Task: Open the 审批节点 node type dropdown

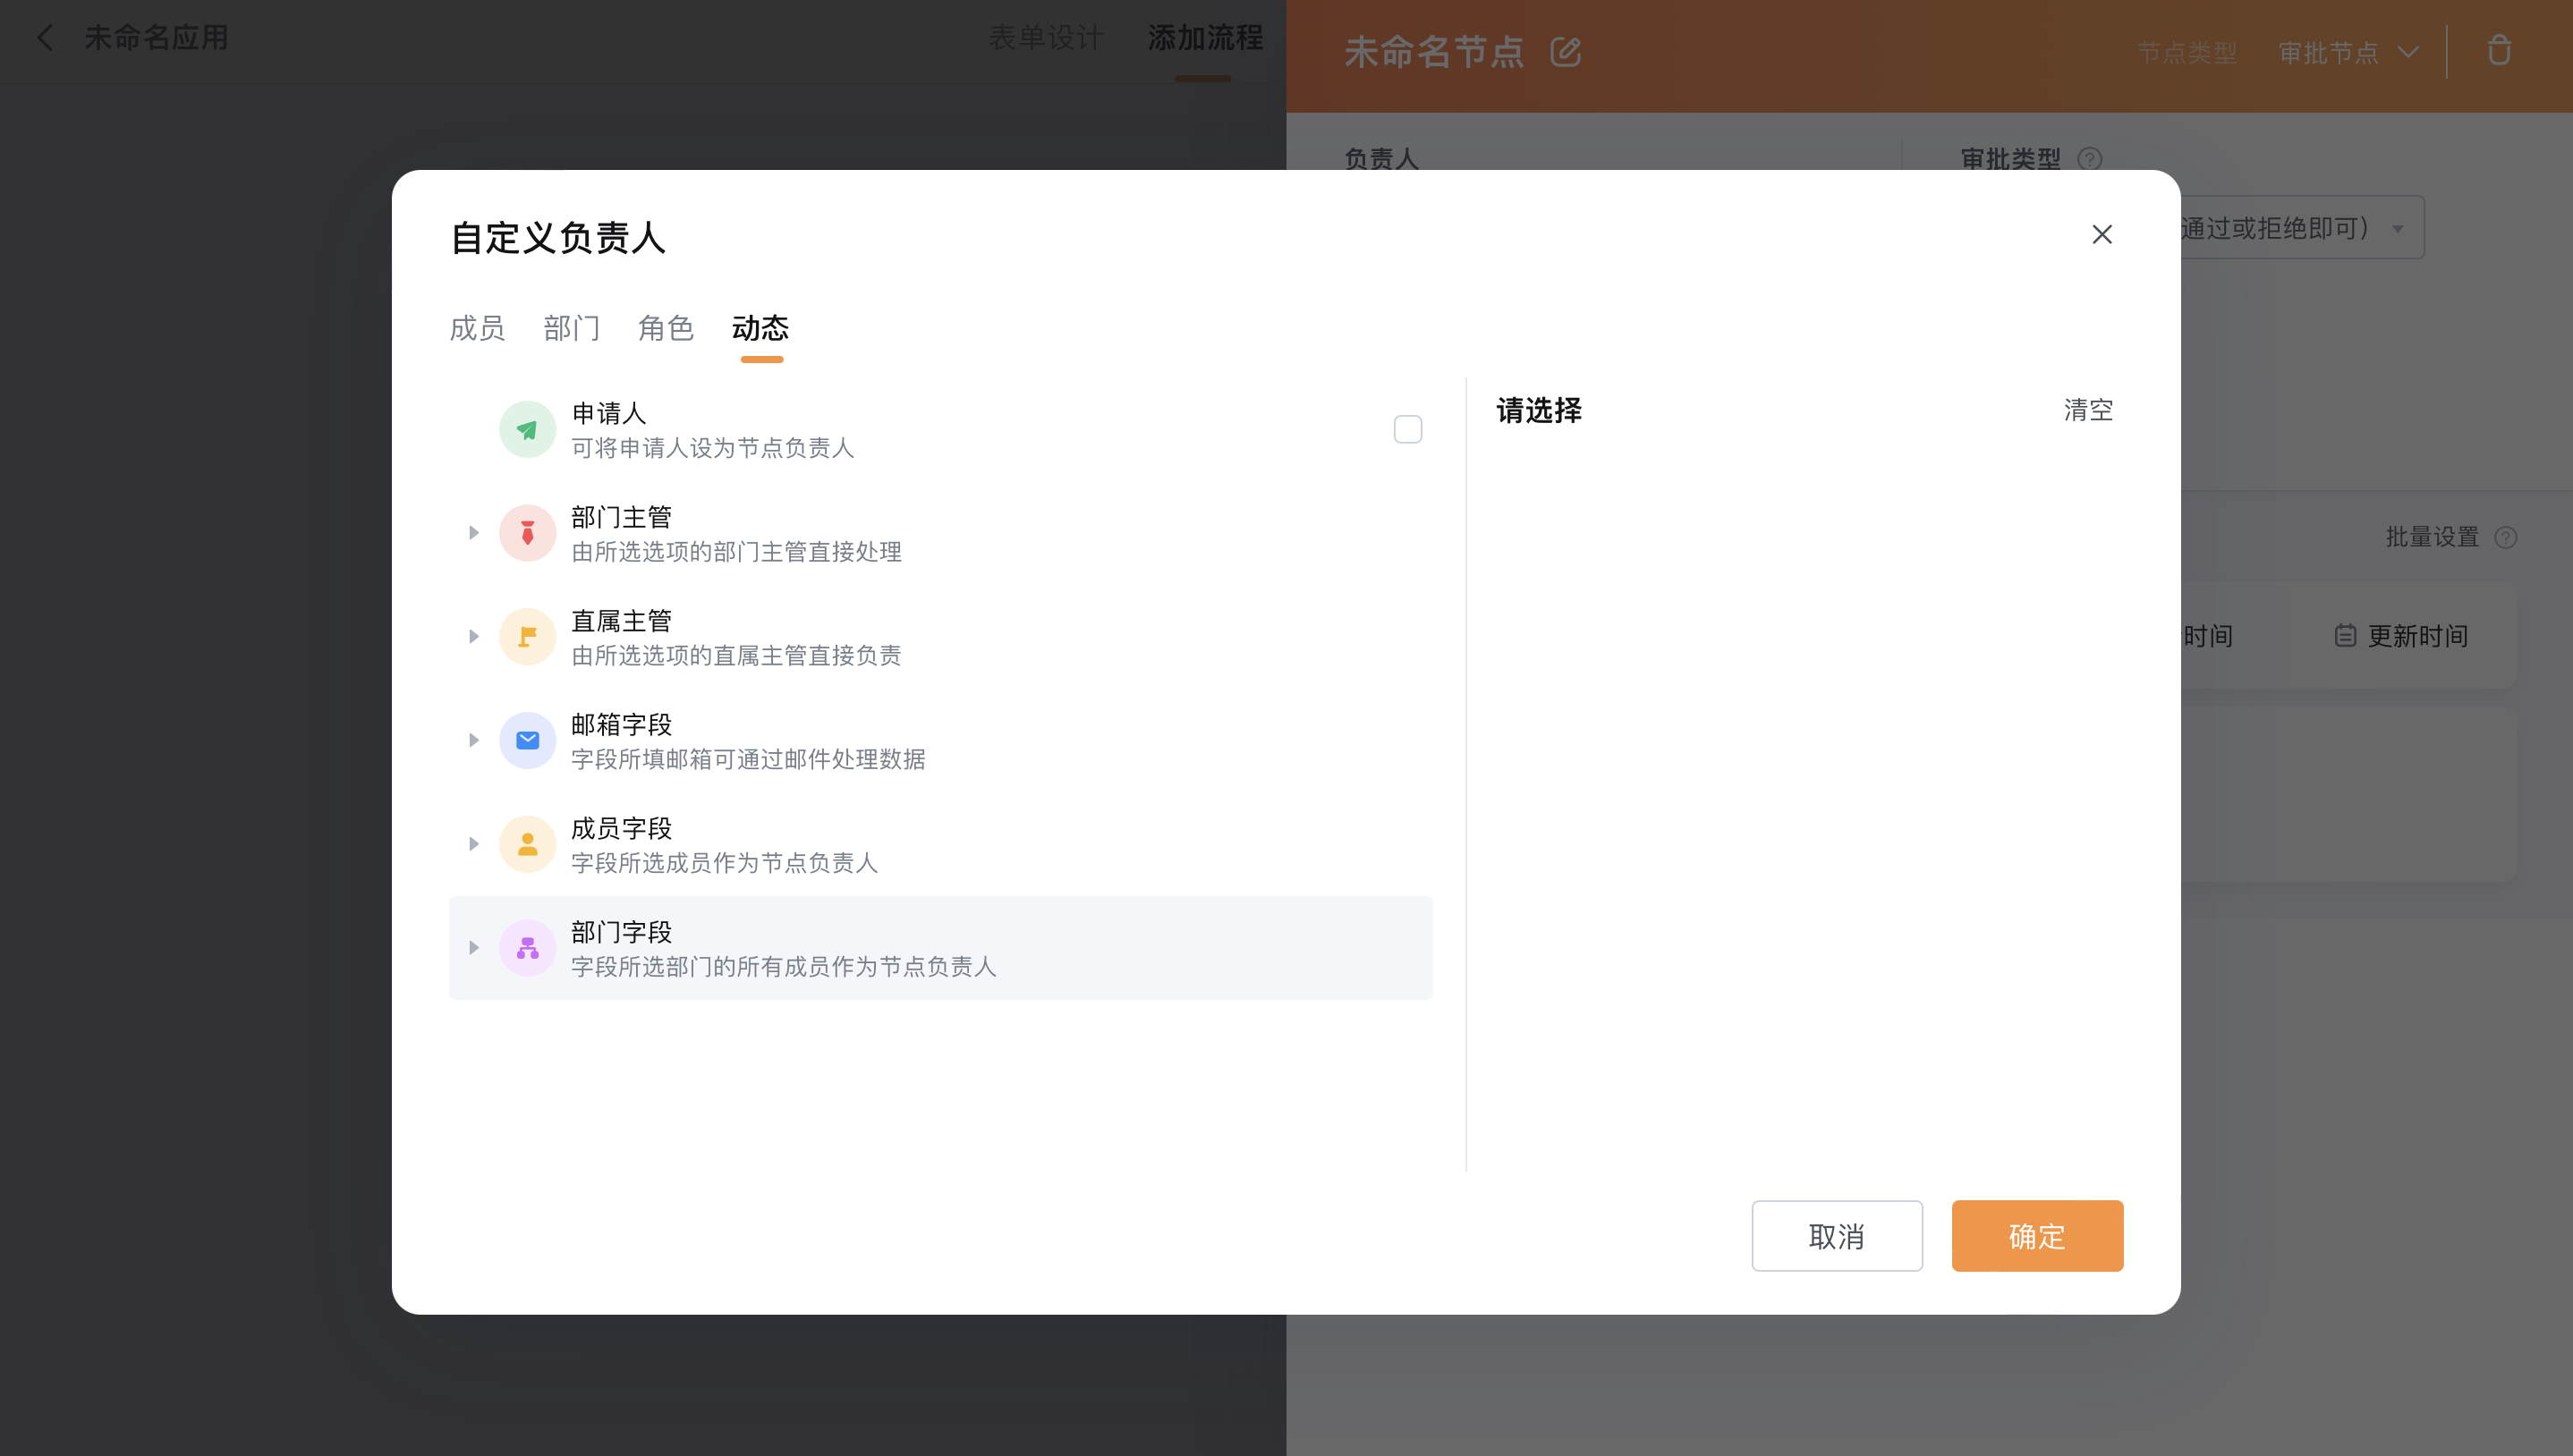Action: click(x=2349, y=52)
